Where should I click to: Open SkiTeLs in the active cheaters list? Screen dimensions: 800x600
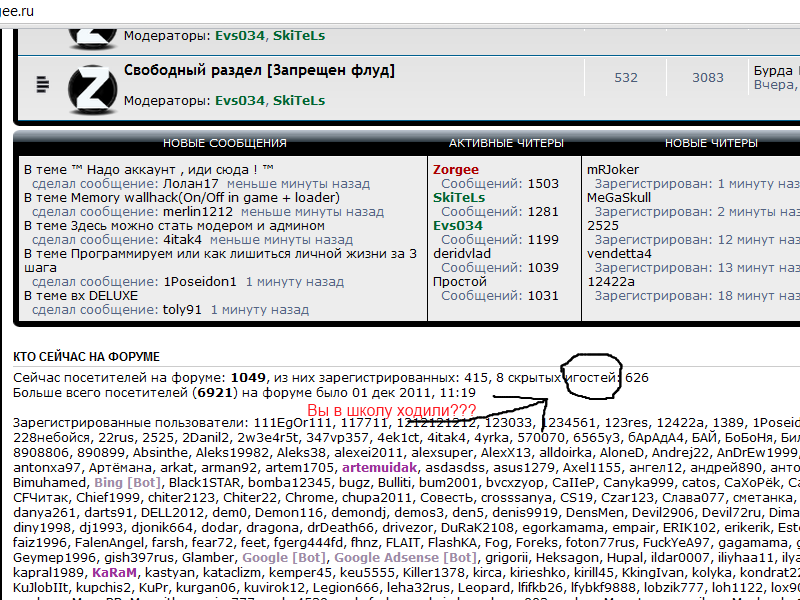pyautogui.click(x=459, y=197)
